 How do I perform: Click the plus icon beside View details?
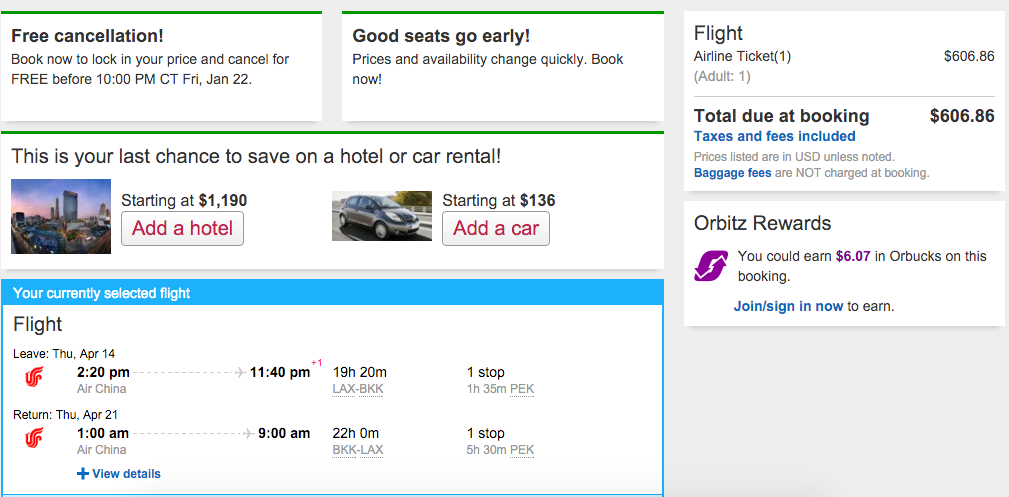pos(82,474)
